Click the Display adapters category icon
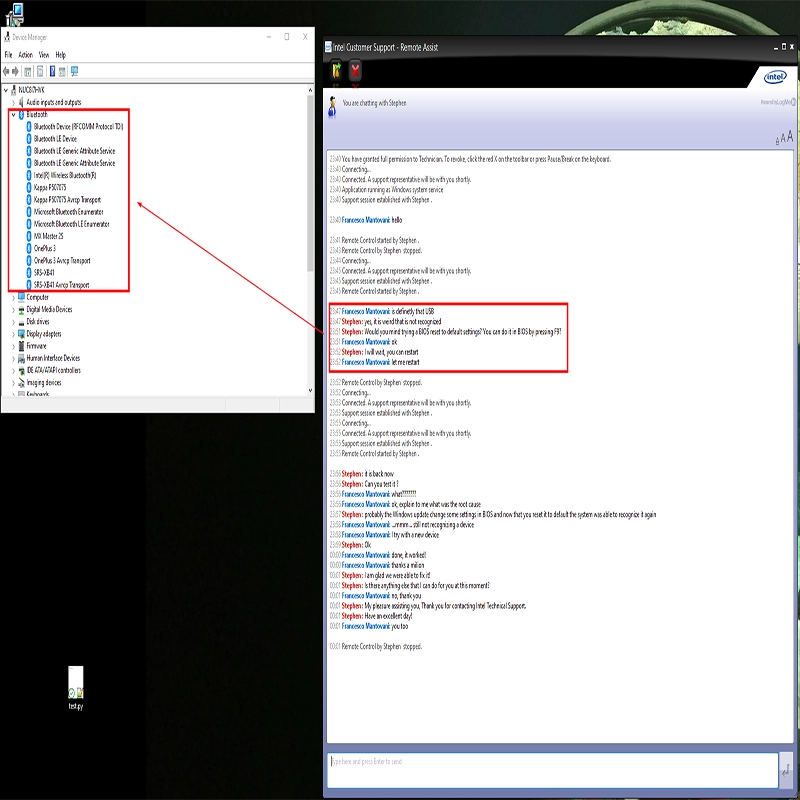800x800 pixels. 21,334
